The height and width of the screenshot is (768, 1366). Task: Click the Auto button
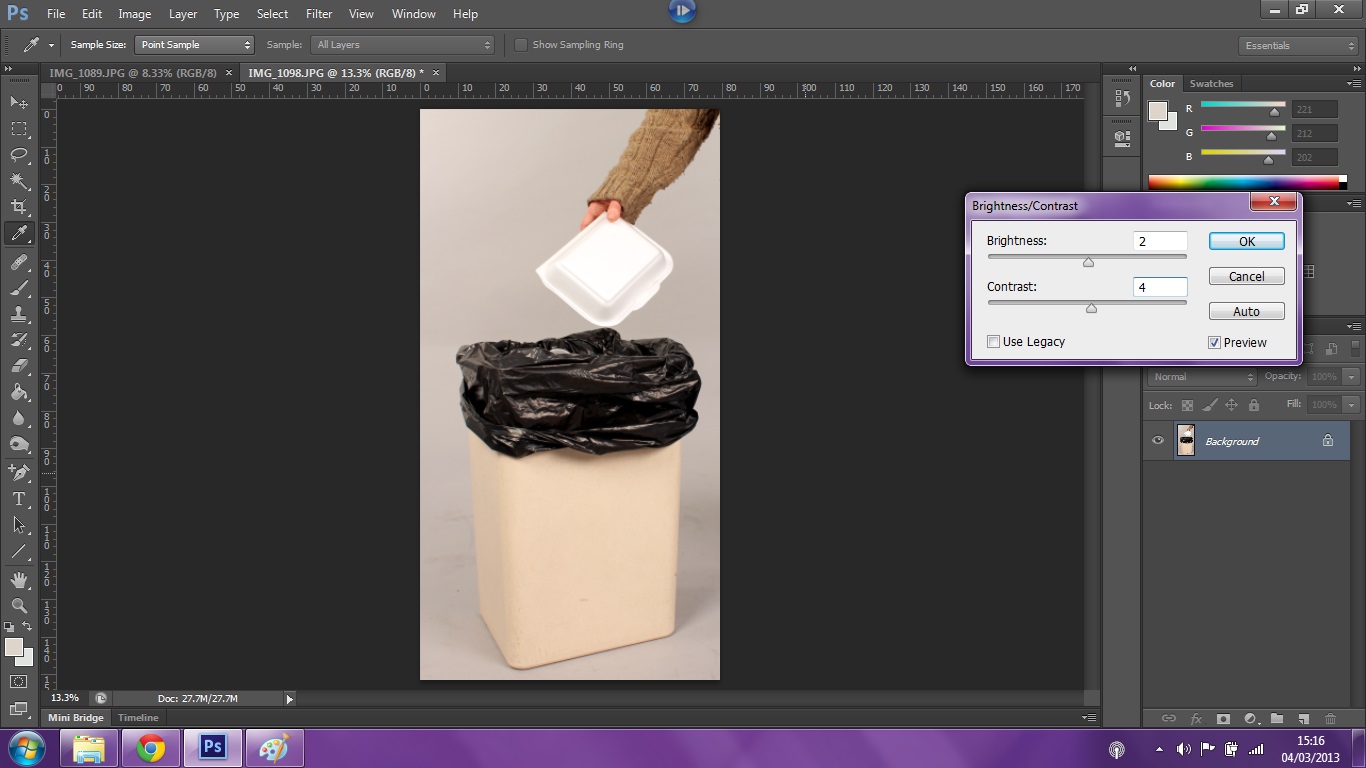(x=1246, y=312)
